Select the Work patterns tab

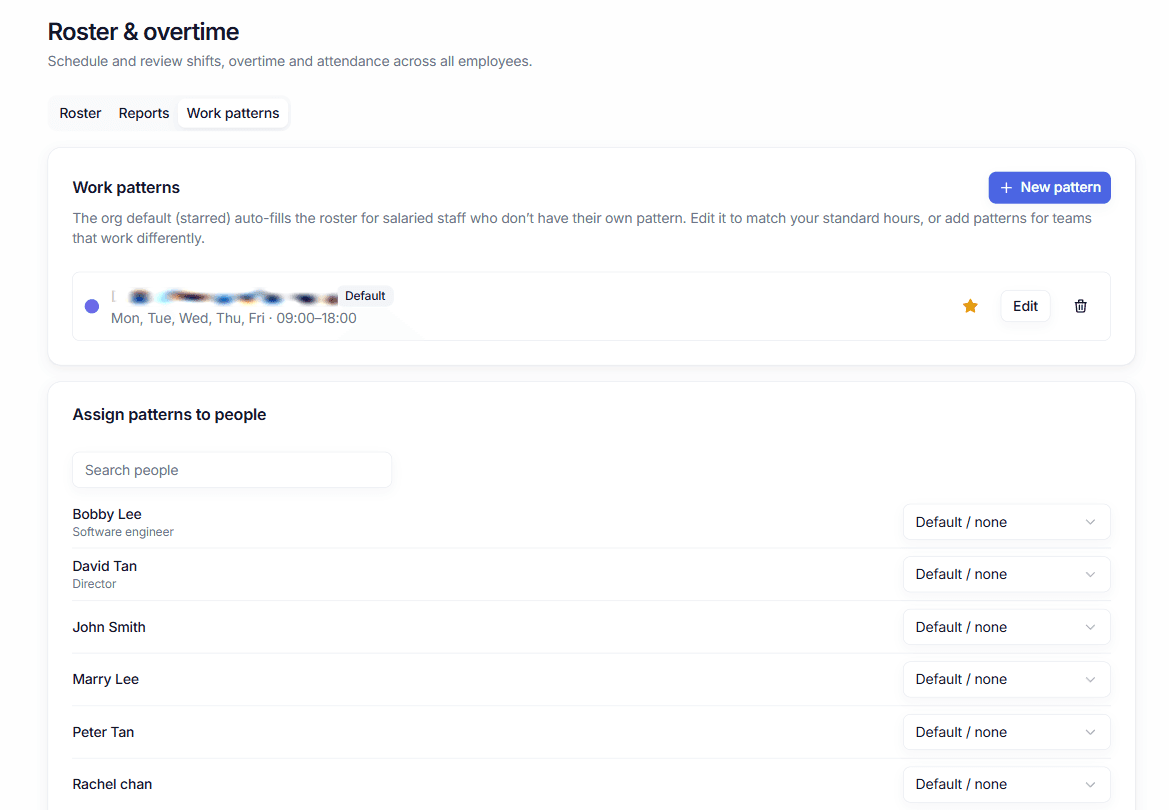coord(233,113)
